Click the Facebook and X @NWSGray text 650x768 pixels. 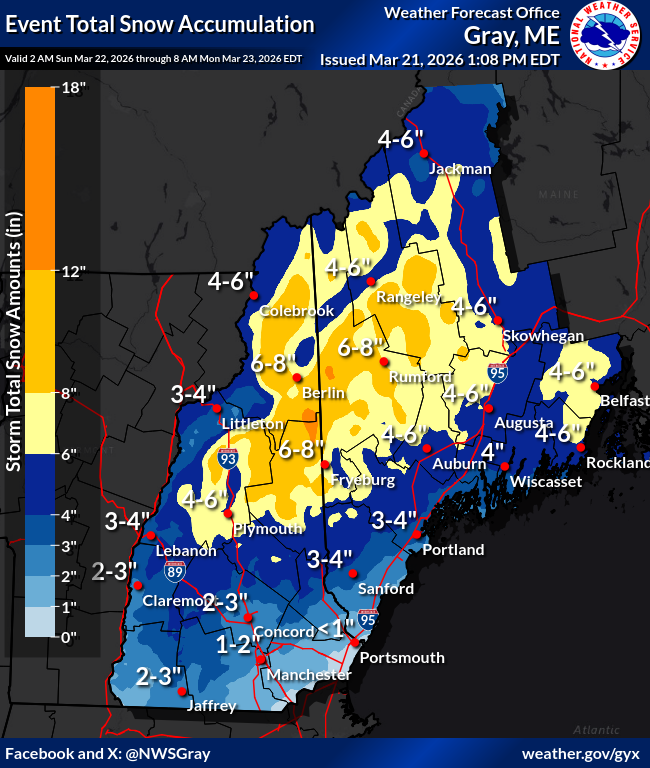108,753
